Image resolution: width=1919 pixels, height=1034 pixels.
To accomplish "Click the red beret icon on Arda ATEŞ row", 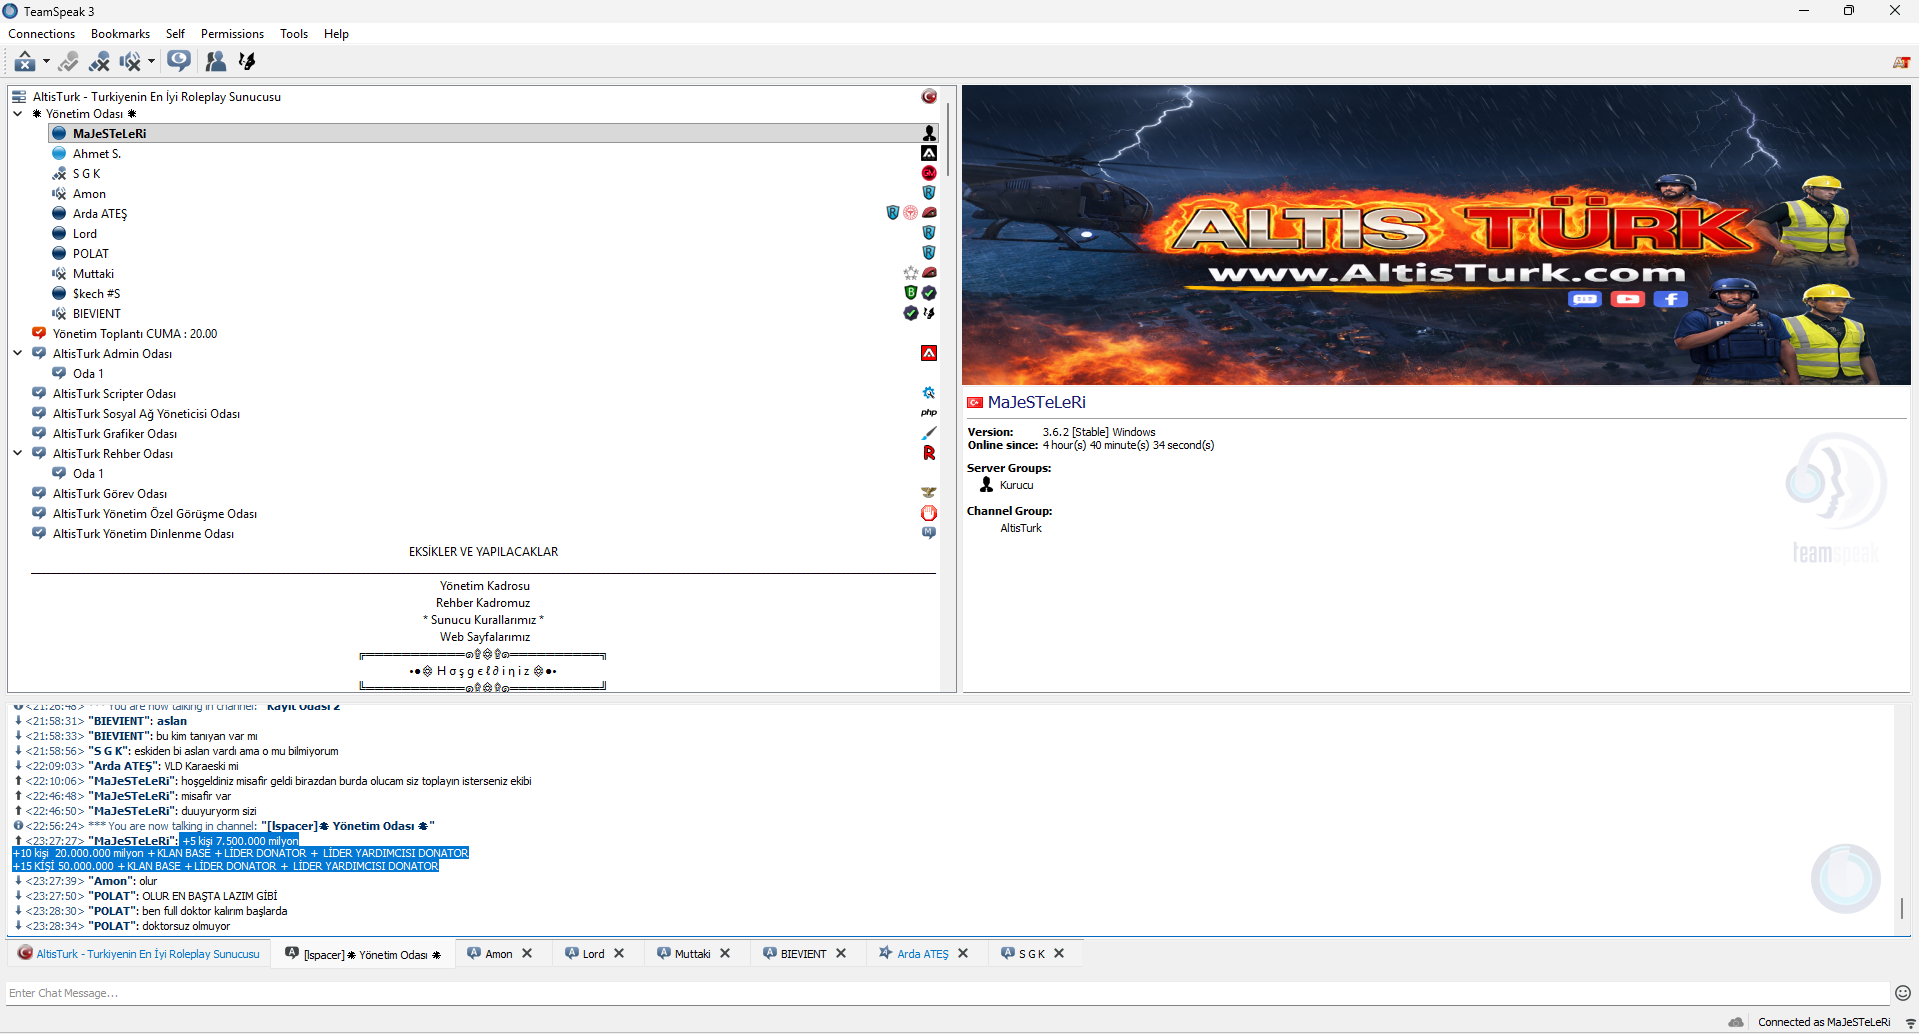I will [x=929, y=213].
